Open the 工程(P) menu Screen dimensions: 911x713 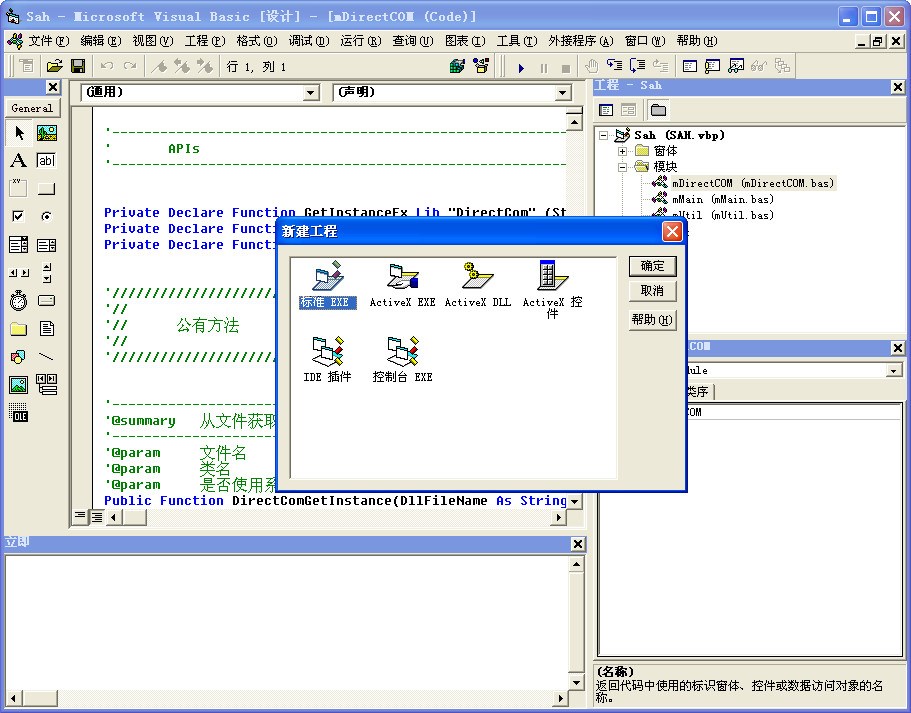[x=204, y=41]
